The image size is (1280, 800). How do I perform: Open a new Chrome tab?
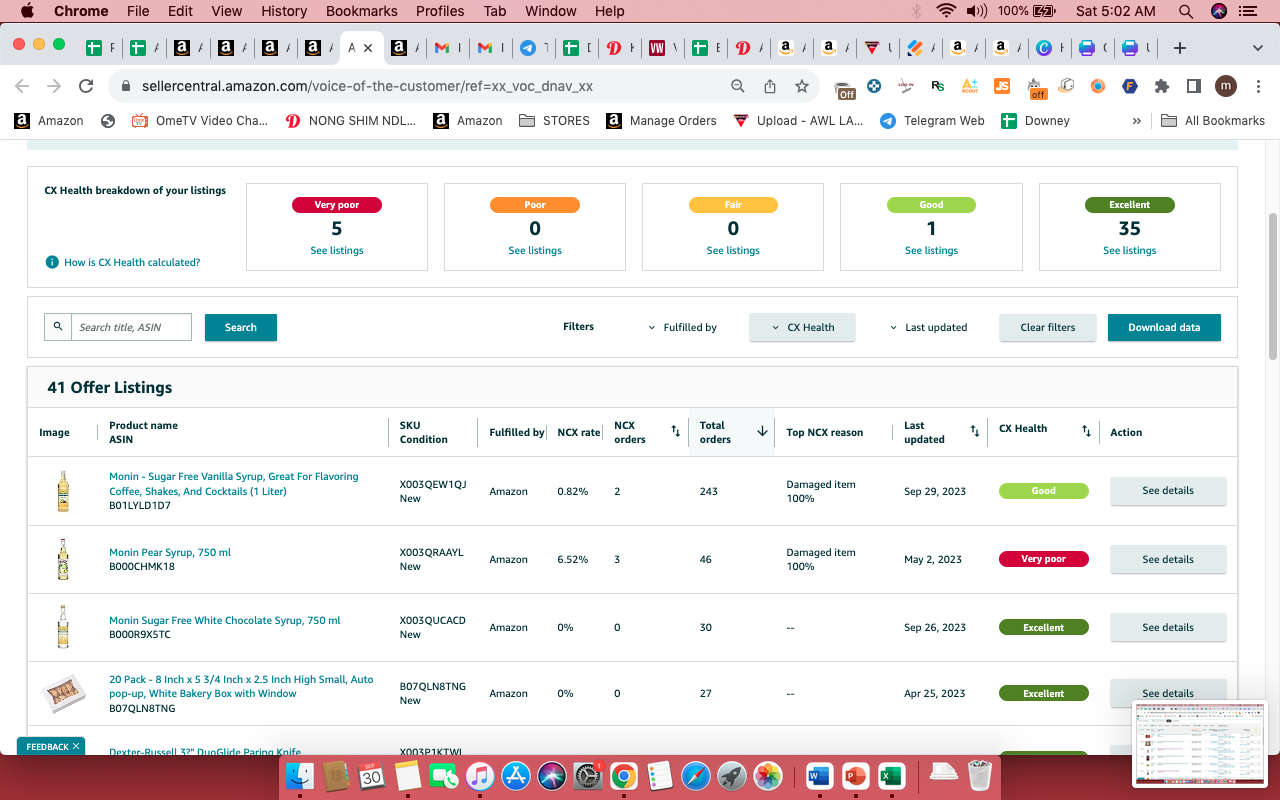(1180, 47)
